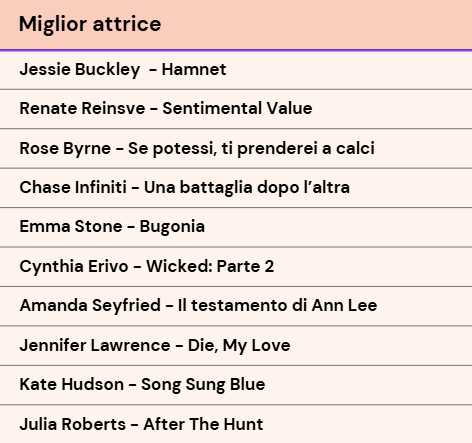The width and height of the screenshot is (472, 443).
Task: Select the Jessie Buckley – Hamnet row
Action: coord(236,70)
